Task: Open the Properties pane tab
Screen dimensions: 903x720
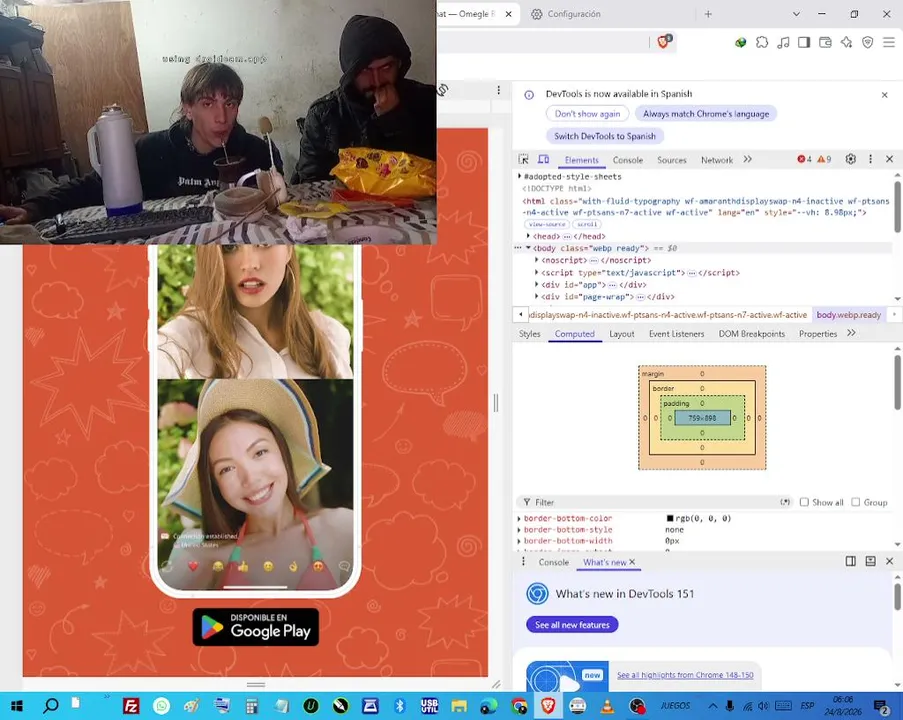Action: click(818, 334)
